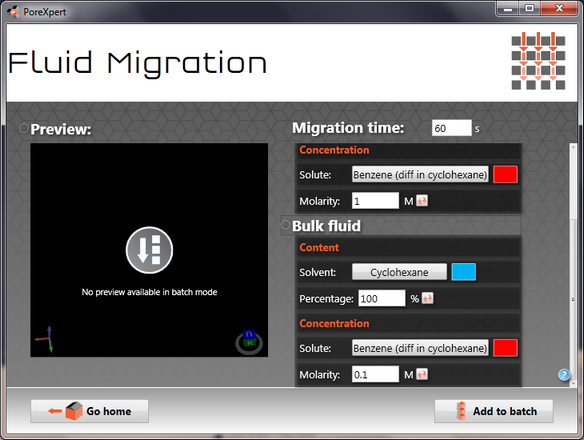Open the lower Benzene solute selector
This screenshot has width=584, height=440.
click(x=420, y=348)
